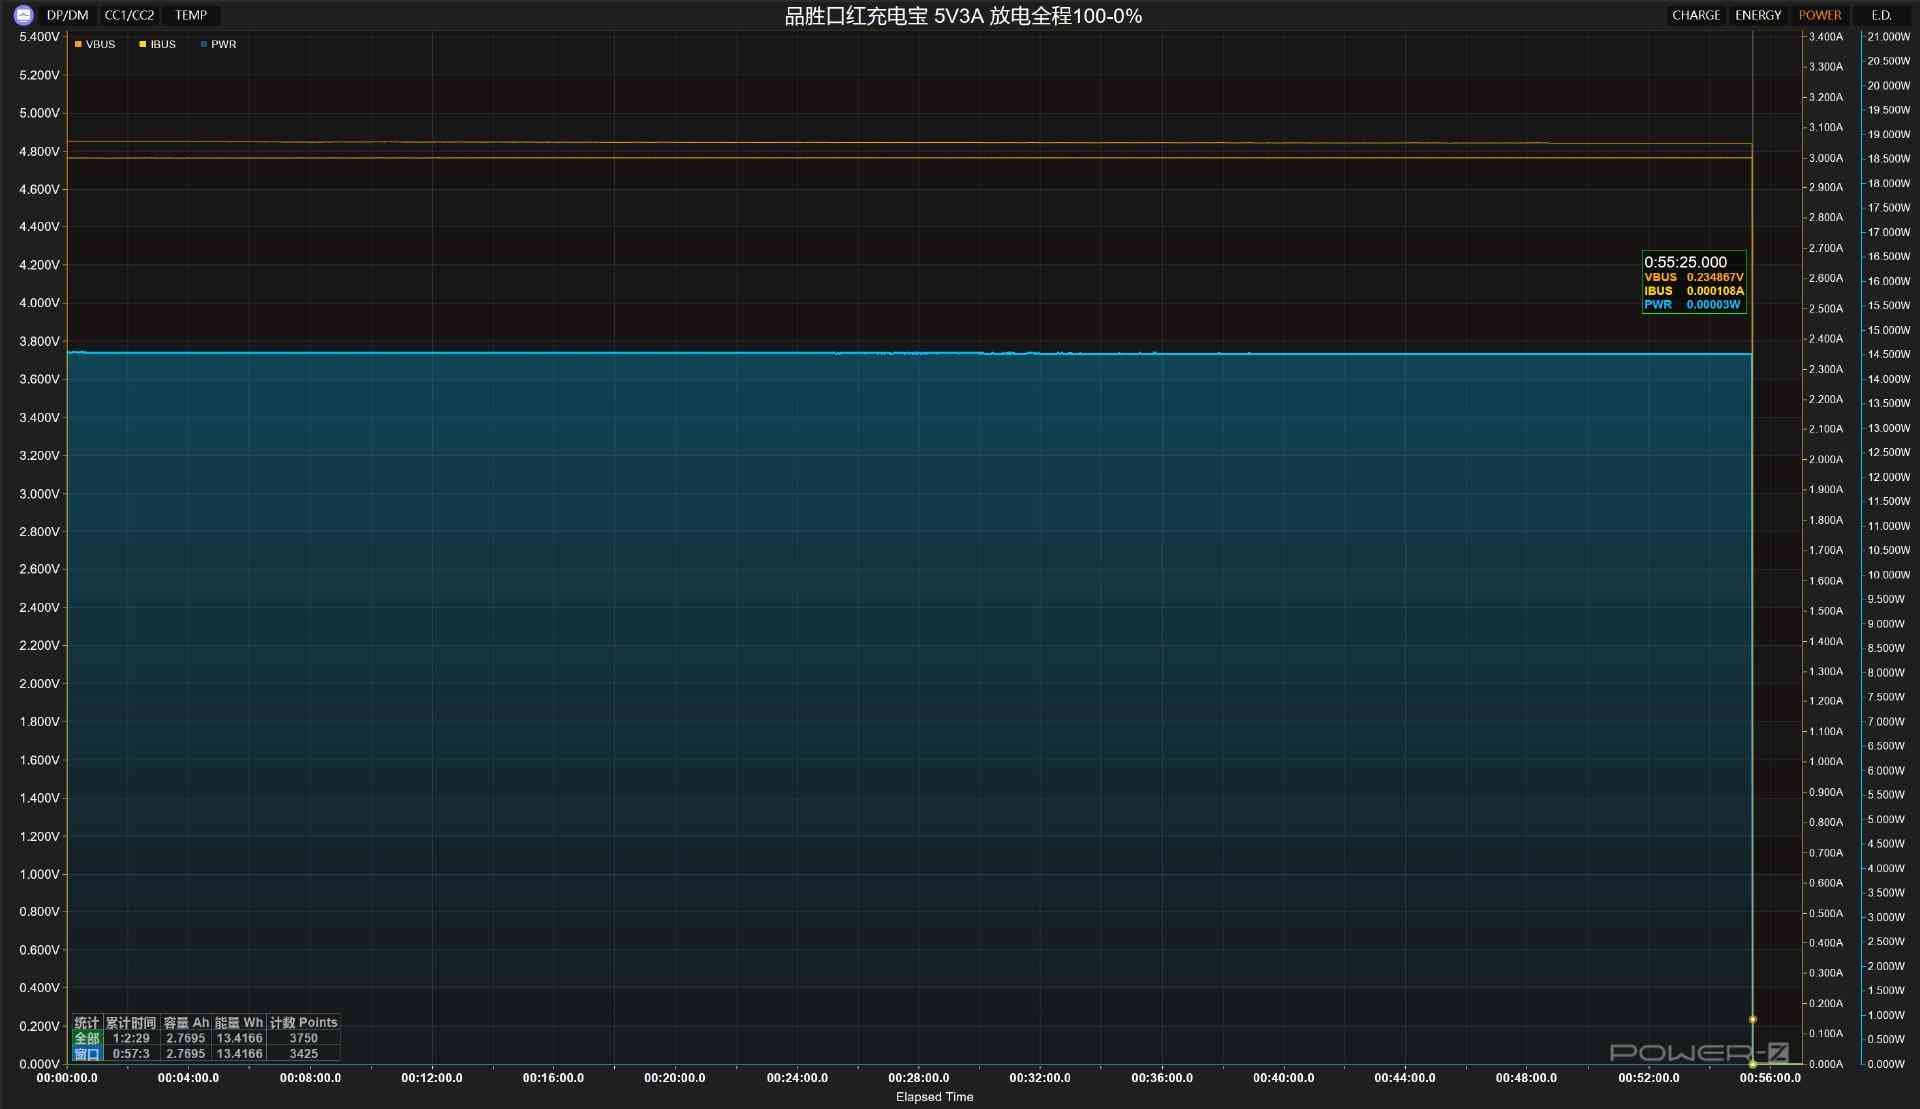Image resolution: width=1920 pixels, height=1109 pixels.
Task: Toggle the TEMP curve display
Action: 191,15
